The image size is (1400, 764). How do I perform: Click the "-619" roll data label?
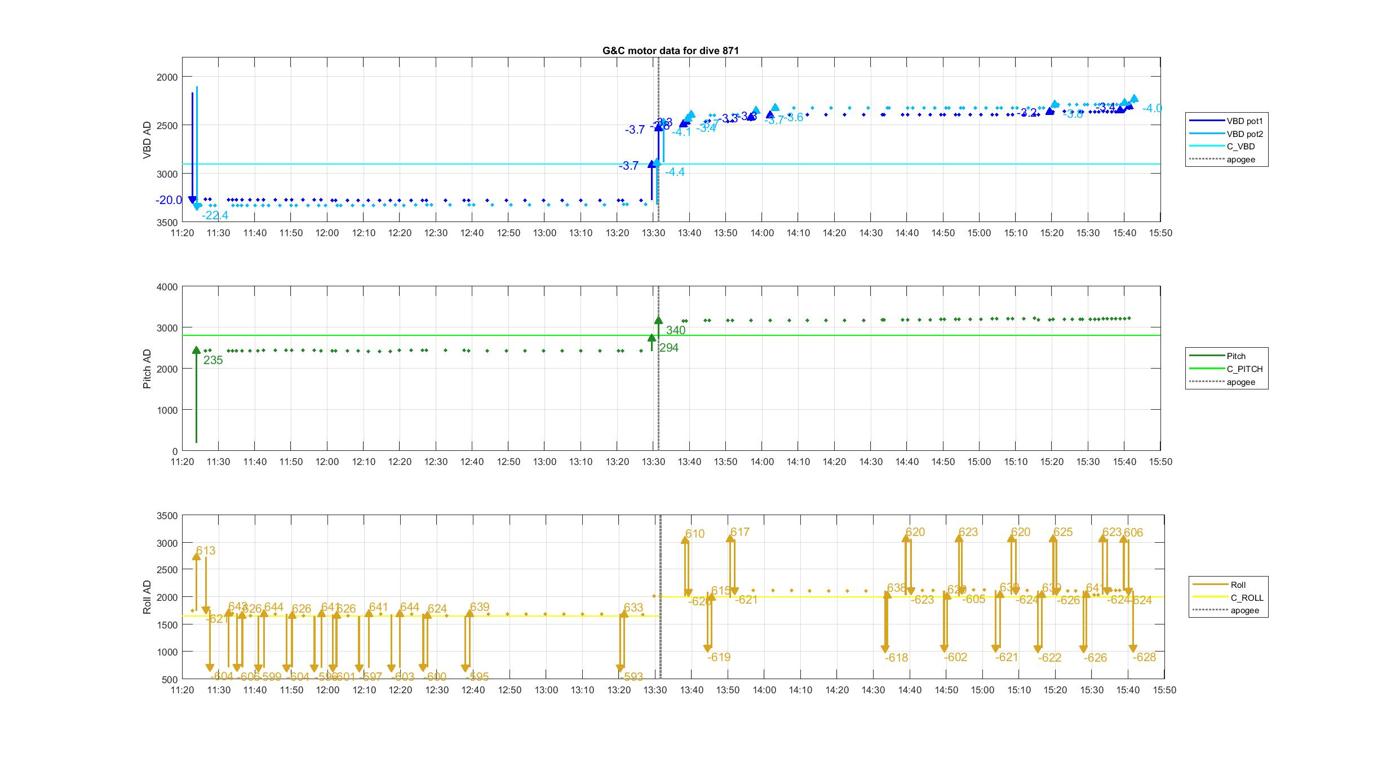[719, 657]
